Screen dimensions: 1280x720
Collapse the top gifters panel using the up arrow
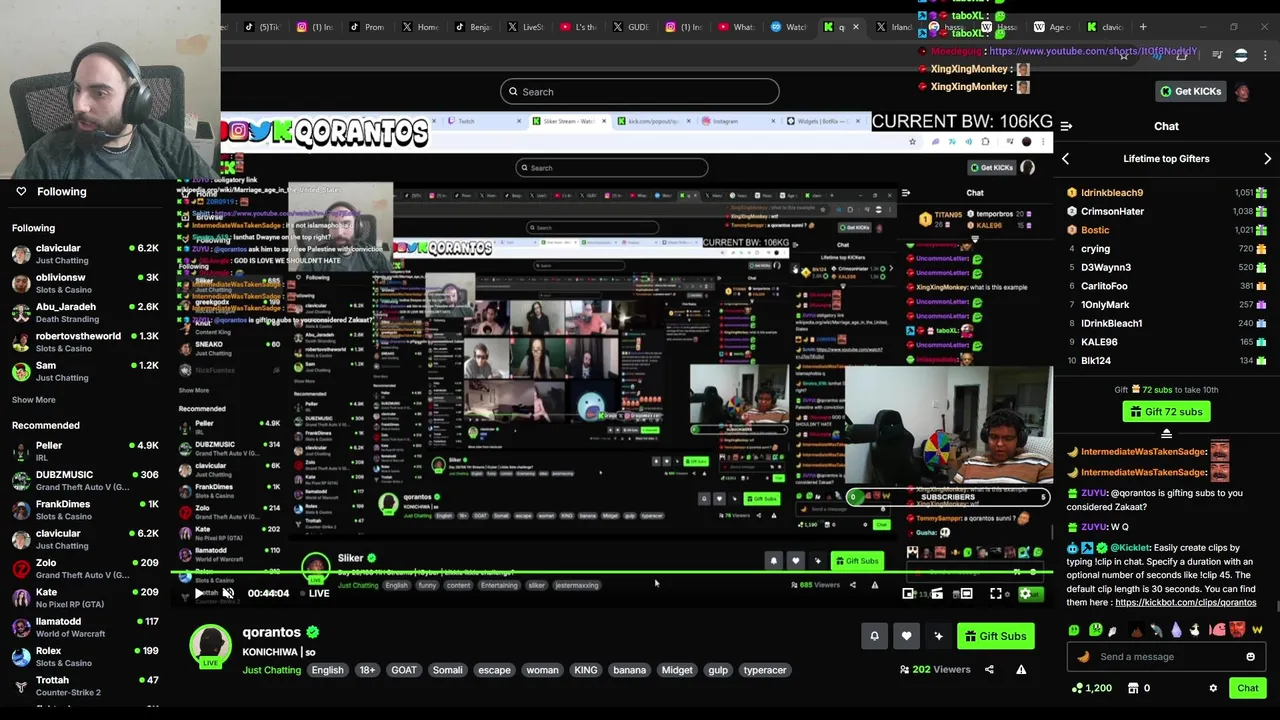pos(1166,433)
